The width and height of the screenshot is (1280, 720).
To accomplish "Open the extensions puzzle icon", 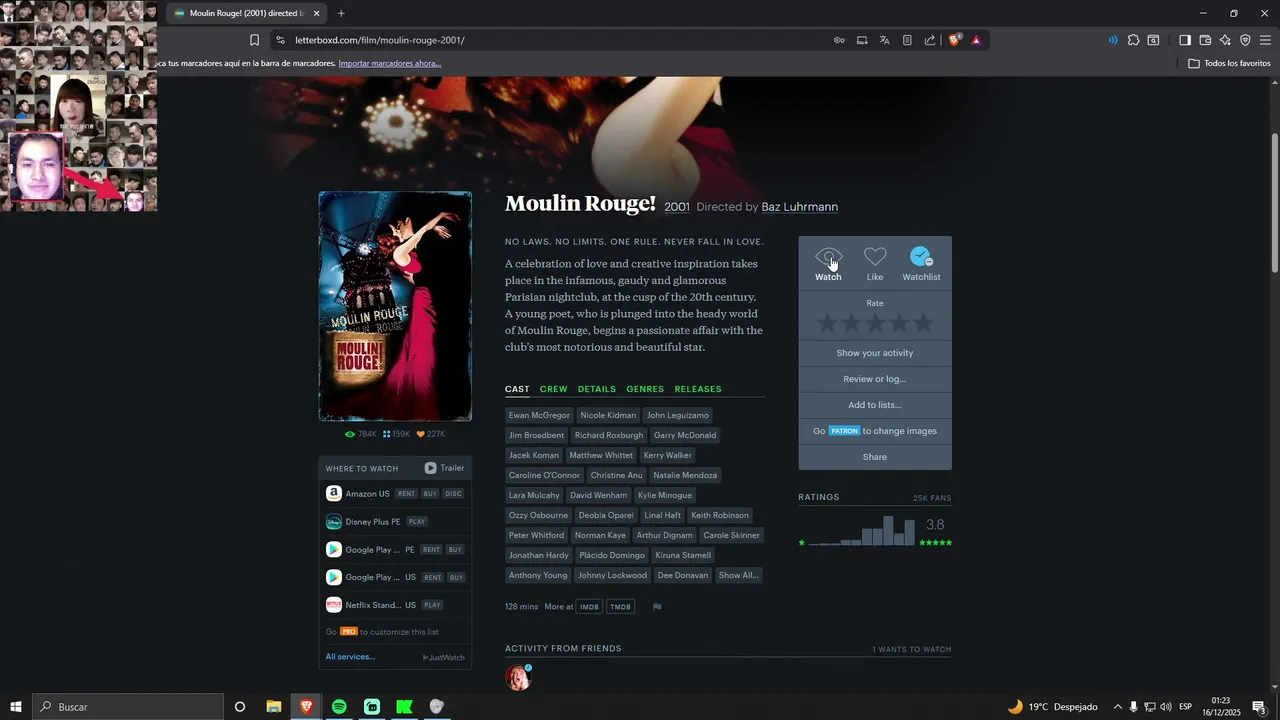I will [x=1133, y=40].
